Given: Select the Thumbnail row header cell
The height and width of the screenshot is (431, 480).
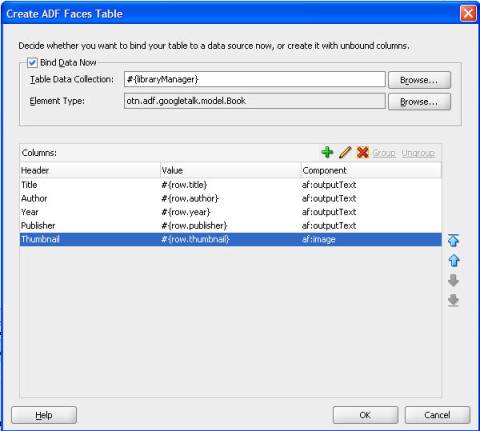Looking at the screenshot, I should (x=90, y=239).
